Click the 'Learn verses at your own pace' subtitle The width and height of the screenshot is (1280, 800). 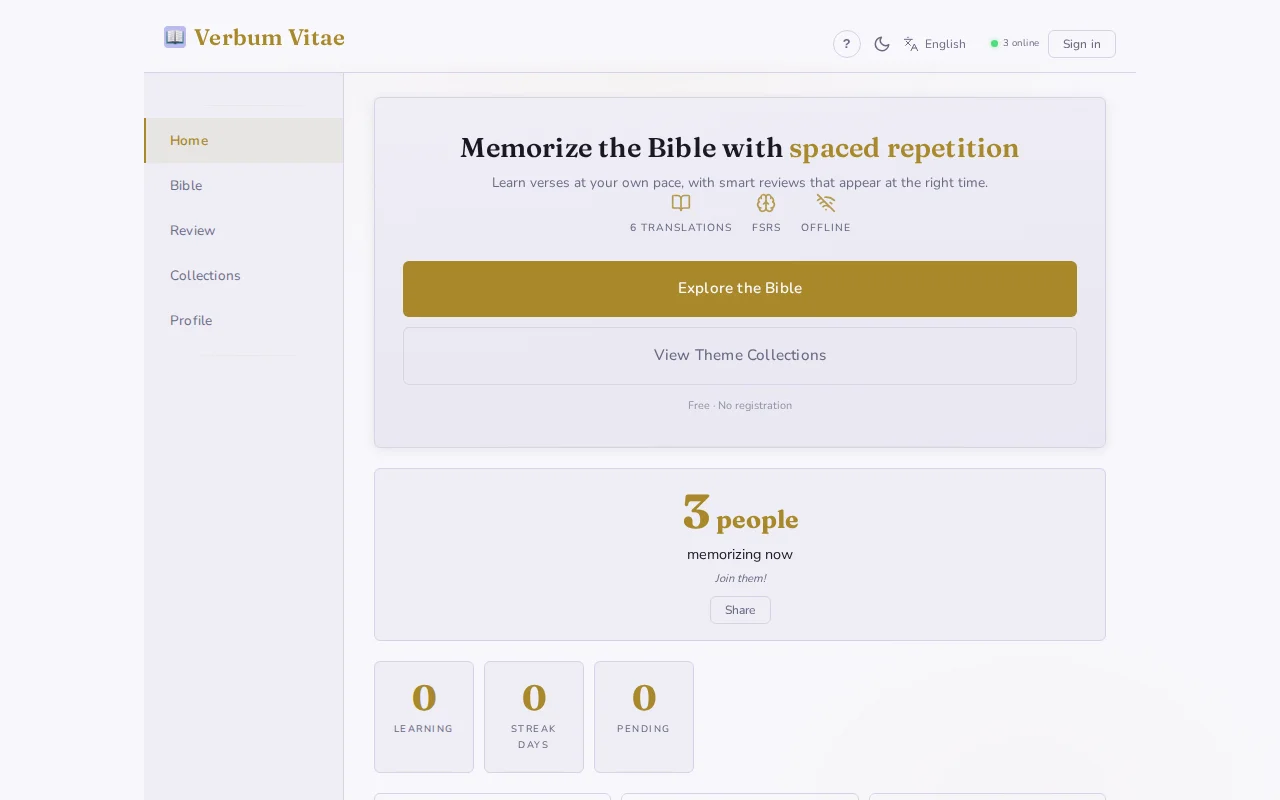pyautogui.click(x=740, y=183)
